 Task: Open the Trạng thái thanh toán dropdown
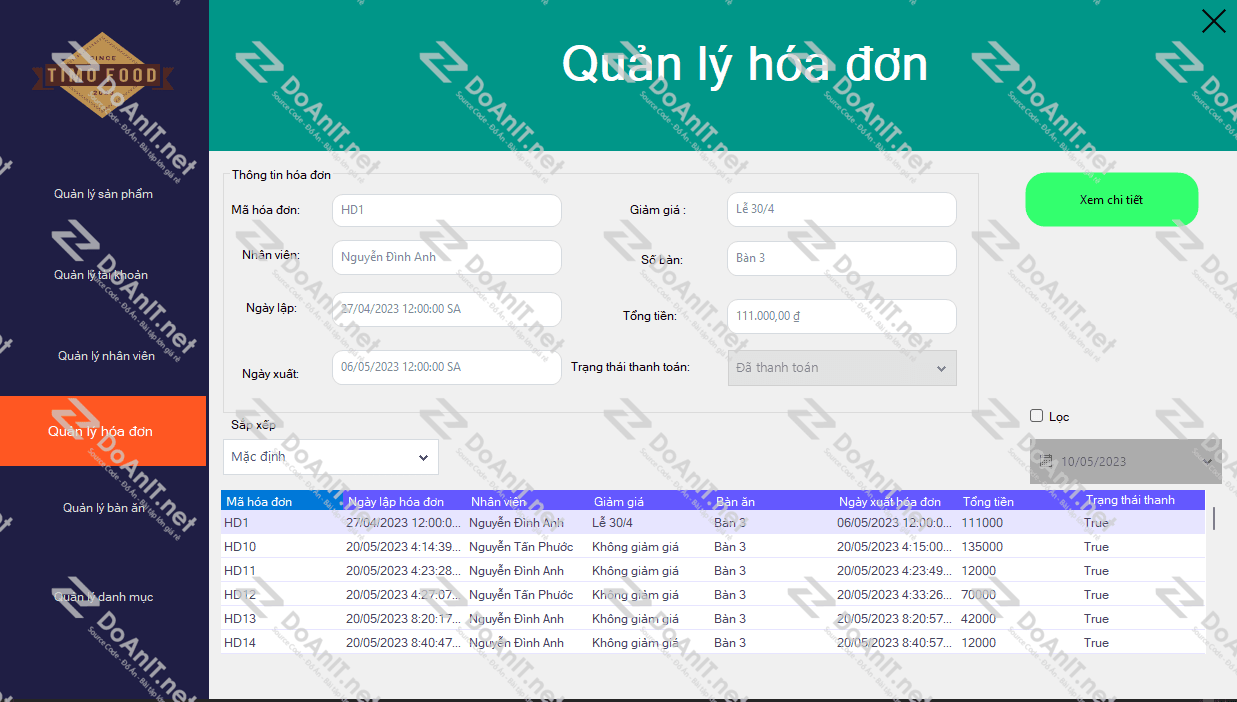pyautogui.click(x=841, y=368)
